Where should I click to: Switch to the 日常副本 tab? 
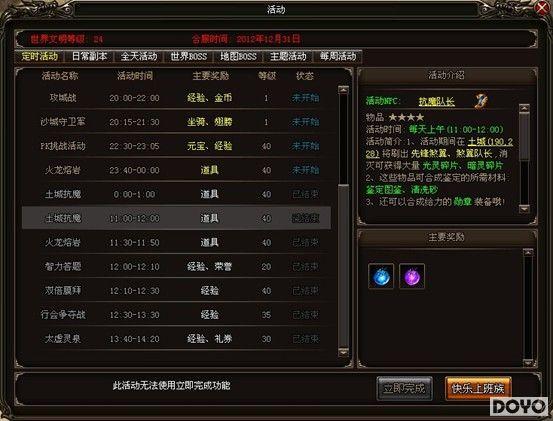(89, 56)
